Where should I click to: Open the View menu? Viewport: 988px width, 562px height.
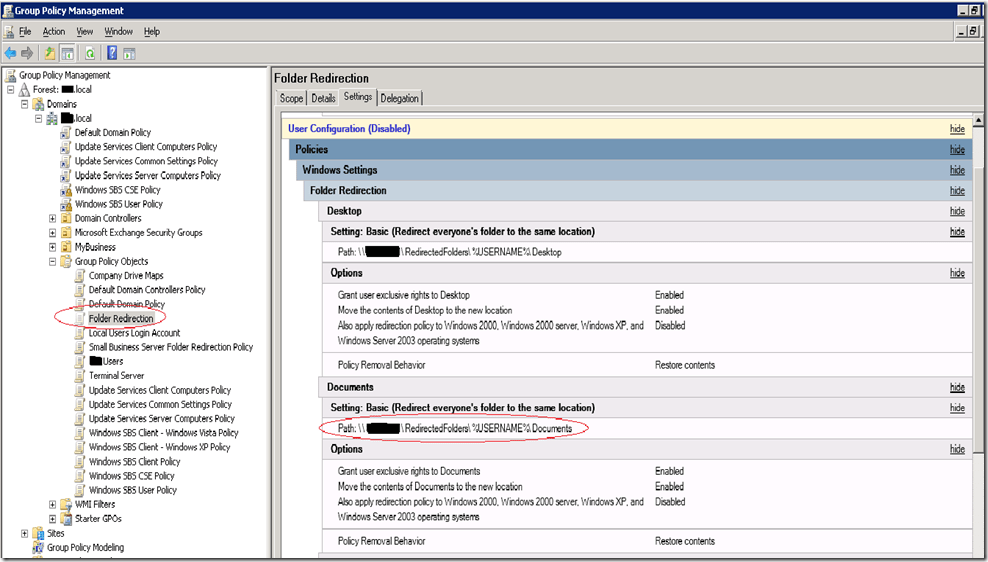pos(85,32)
